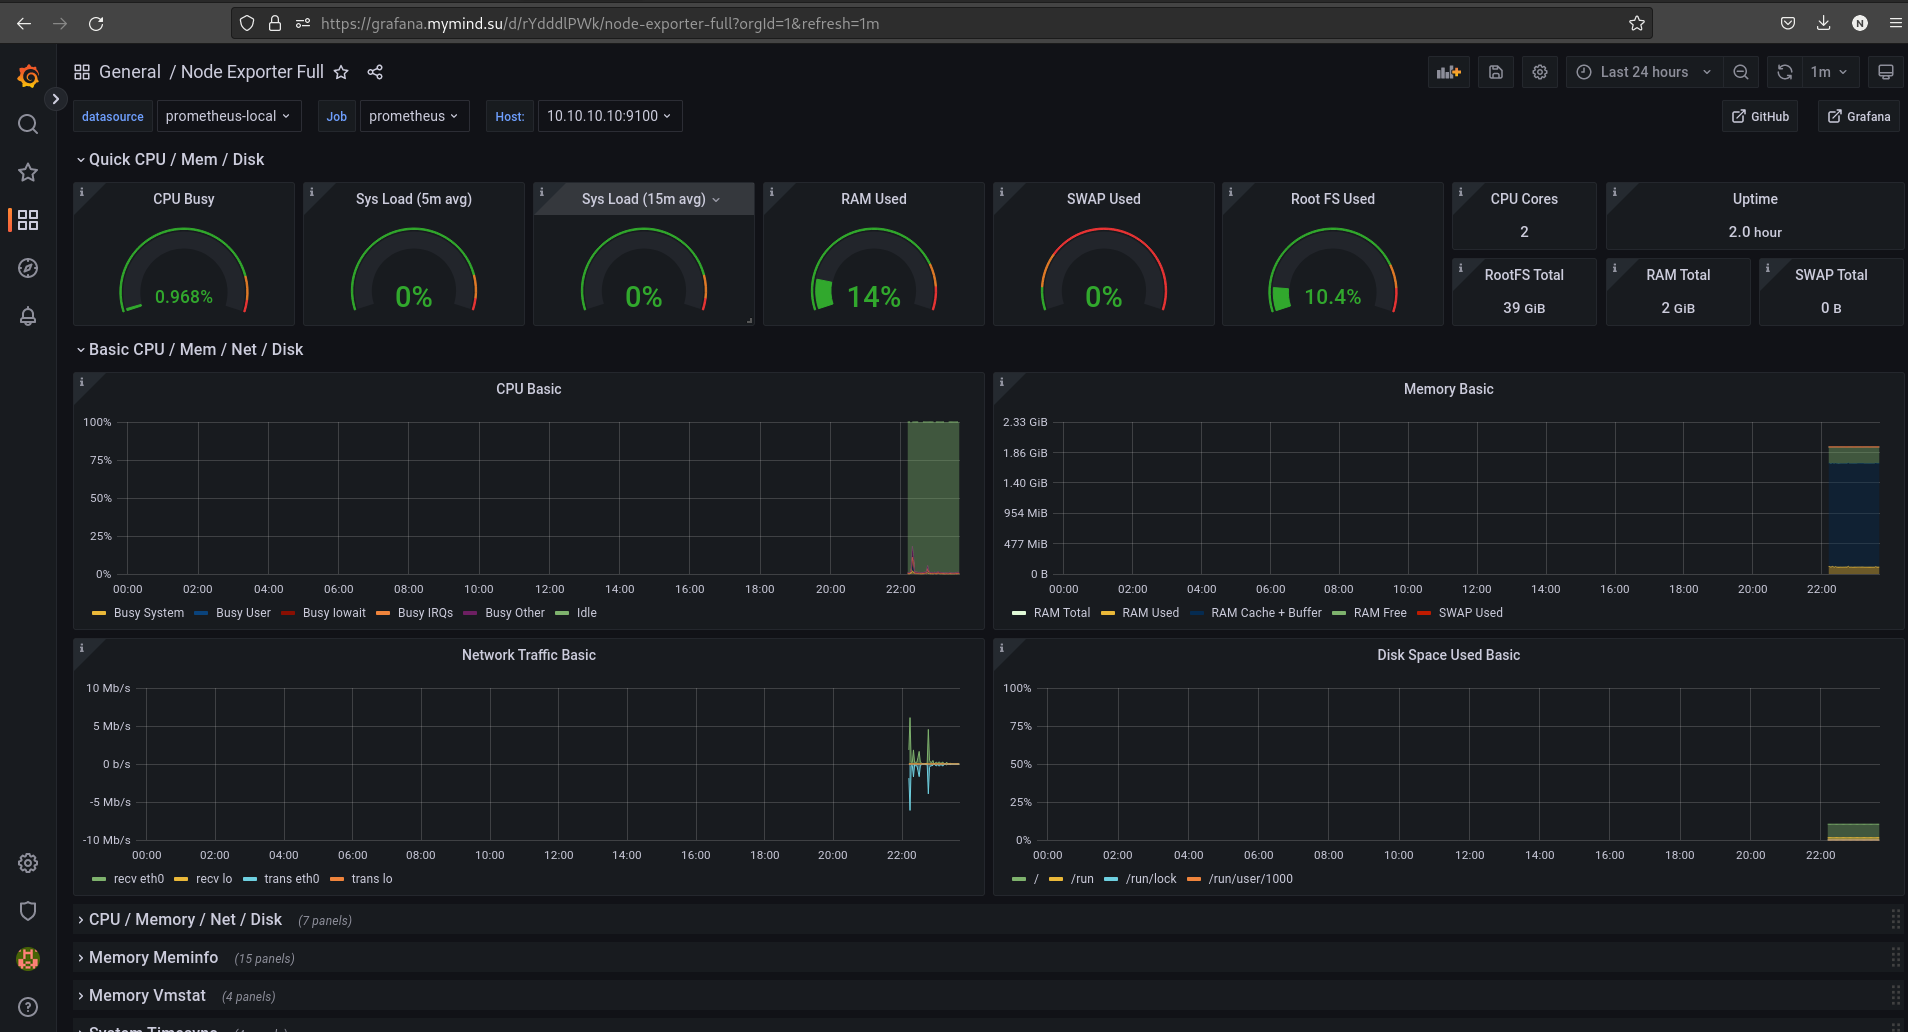Open the prometheus-local datasource dropdown
The height and width of the screenshot is (1032, 1908).
229,116
